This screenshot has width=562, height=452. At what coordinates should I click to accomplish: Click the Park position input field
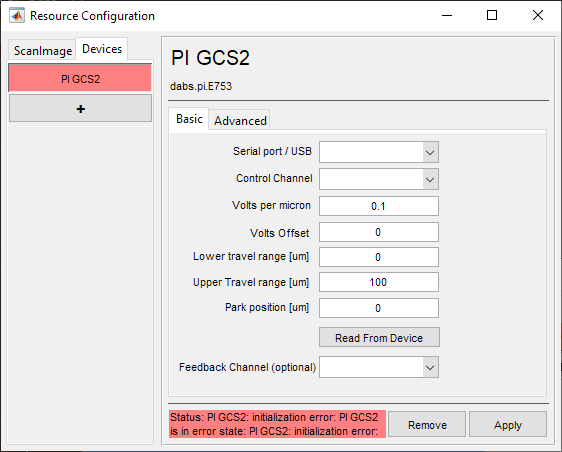[379, 308]
